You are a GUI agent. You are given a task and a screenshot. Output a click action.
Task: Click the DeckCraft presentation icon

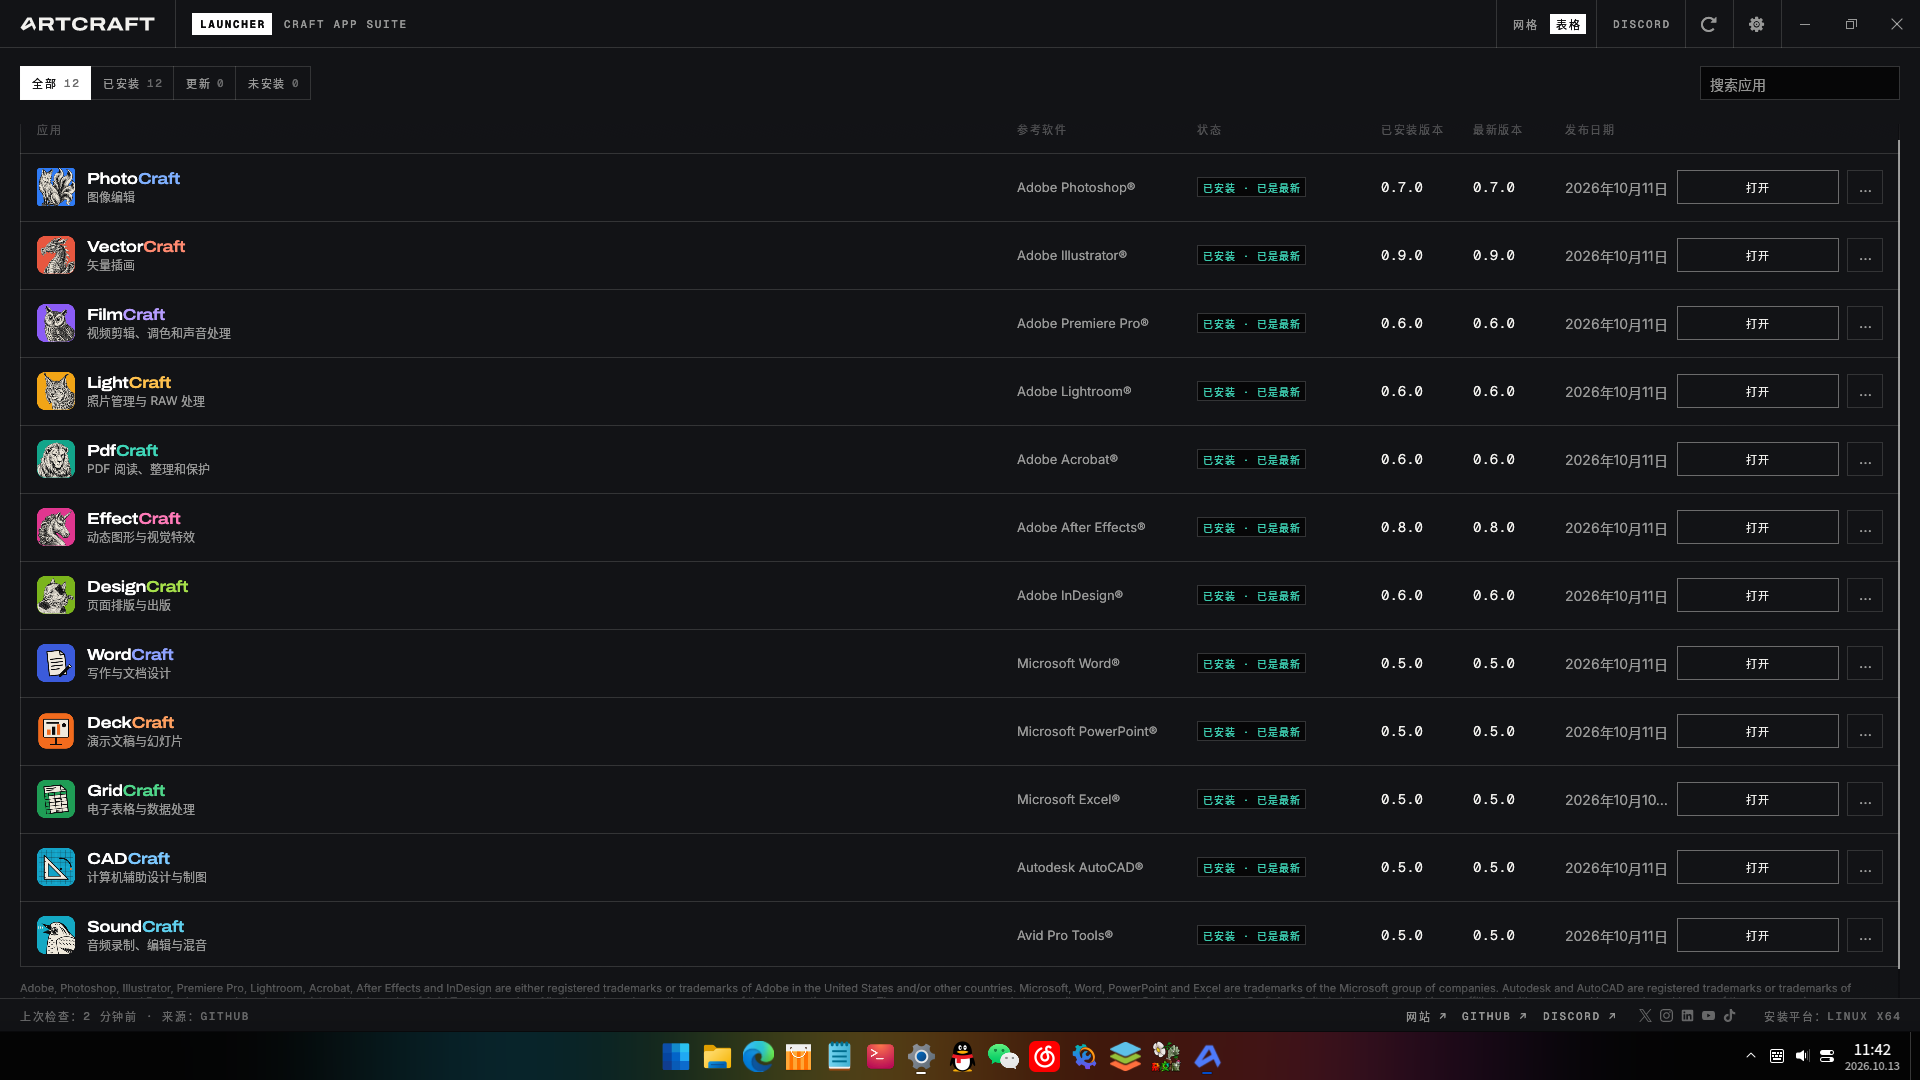[x=56, y=731]
